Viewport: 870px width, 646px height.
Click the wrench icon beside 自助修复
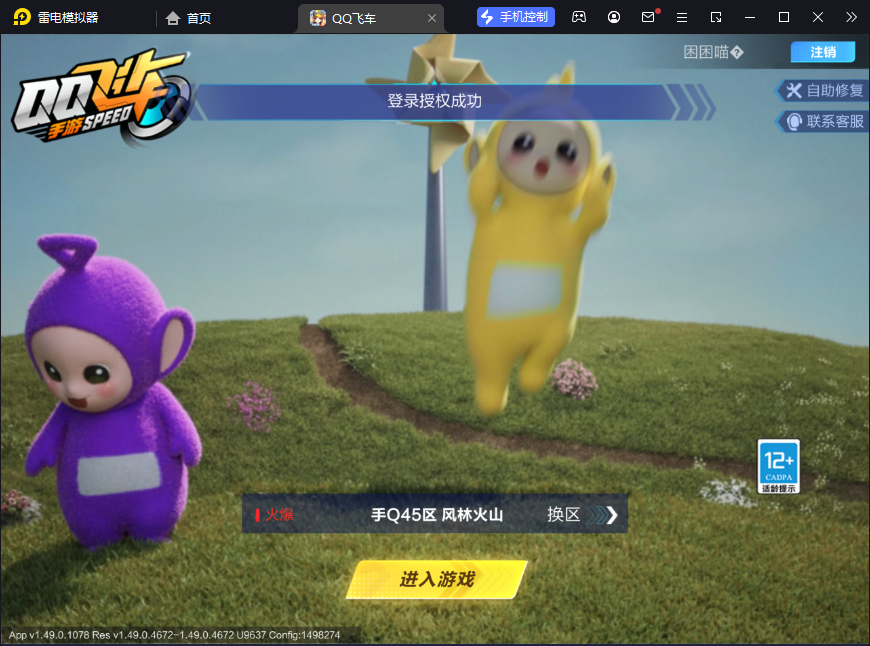pyautogui.click(x=794, y=90)
